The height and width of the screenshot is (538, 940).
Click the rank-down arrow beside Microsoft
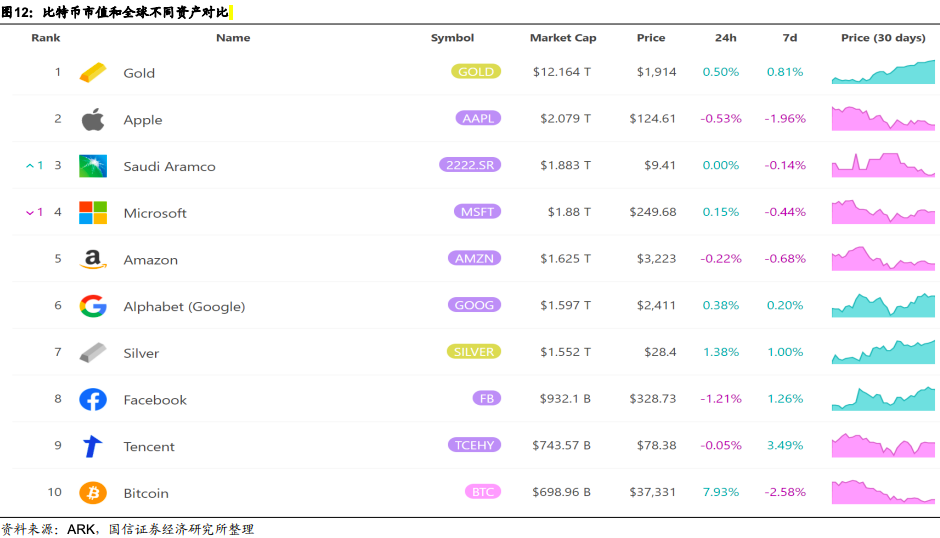pyautogui.click(x=29, y=212)
